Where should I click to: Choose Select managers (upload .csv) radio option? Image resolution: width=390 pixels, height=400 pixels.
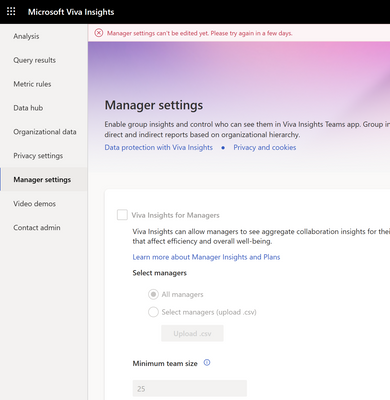pyautogui.click(x=153, y=312)
